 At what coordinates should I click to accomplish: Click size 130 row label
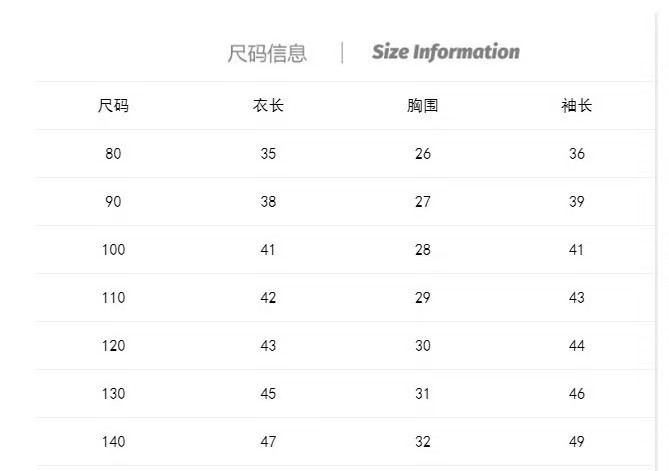point(113,394)
